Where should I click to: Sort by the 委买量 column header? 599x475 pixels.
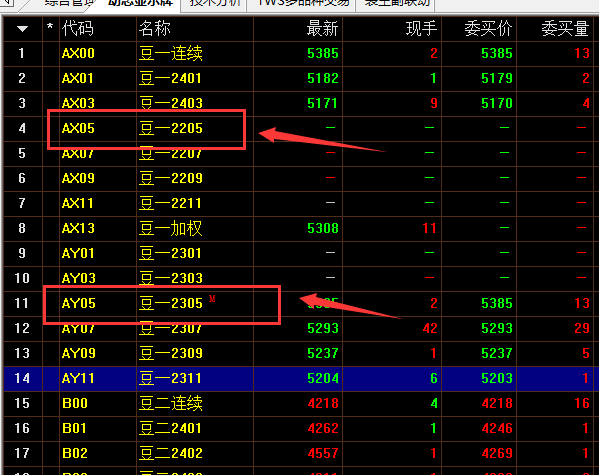point(565,29)
